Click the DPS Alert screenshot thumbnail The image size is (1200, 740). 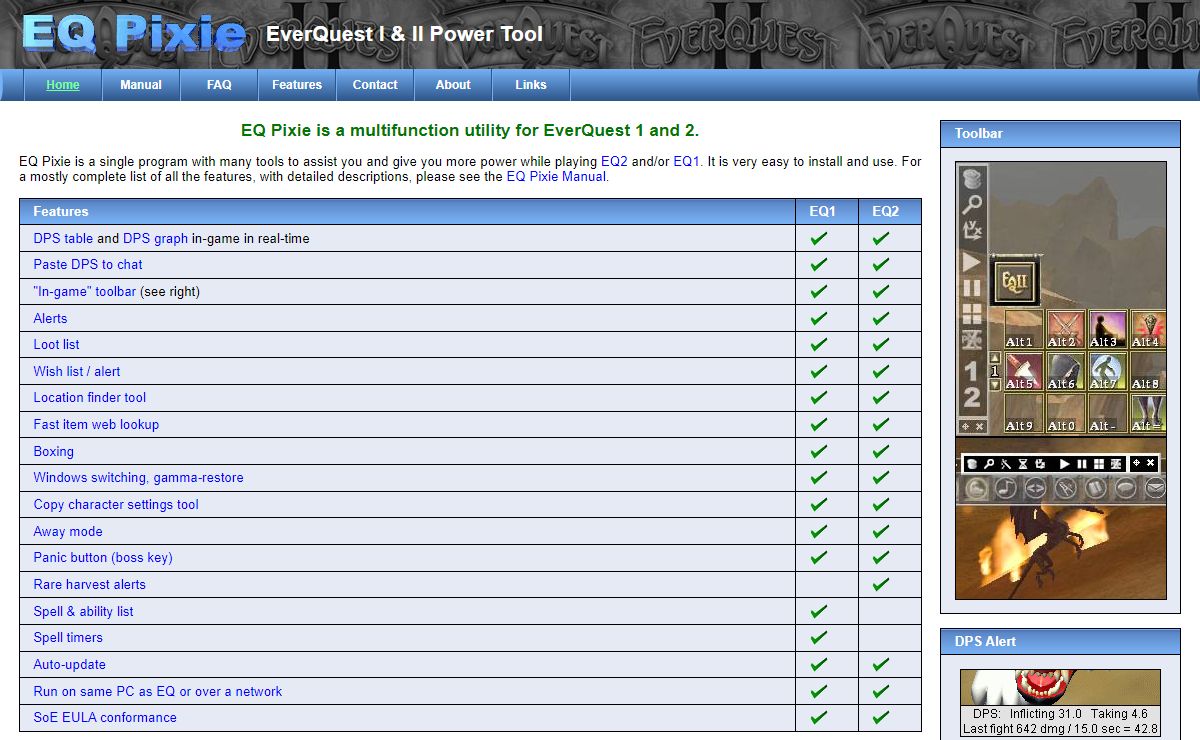click(1060, 703)
